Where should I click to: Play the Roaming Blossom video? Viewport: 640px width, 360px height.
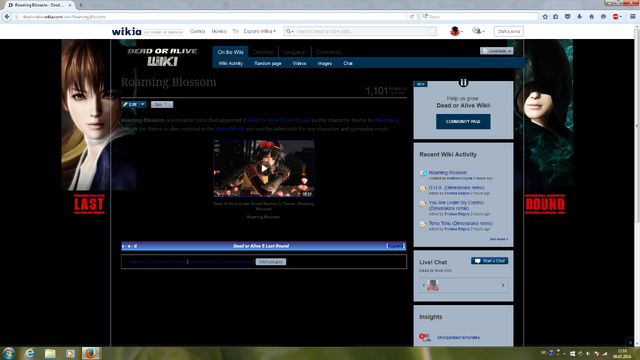[x=264, y=168]
